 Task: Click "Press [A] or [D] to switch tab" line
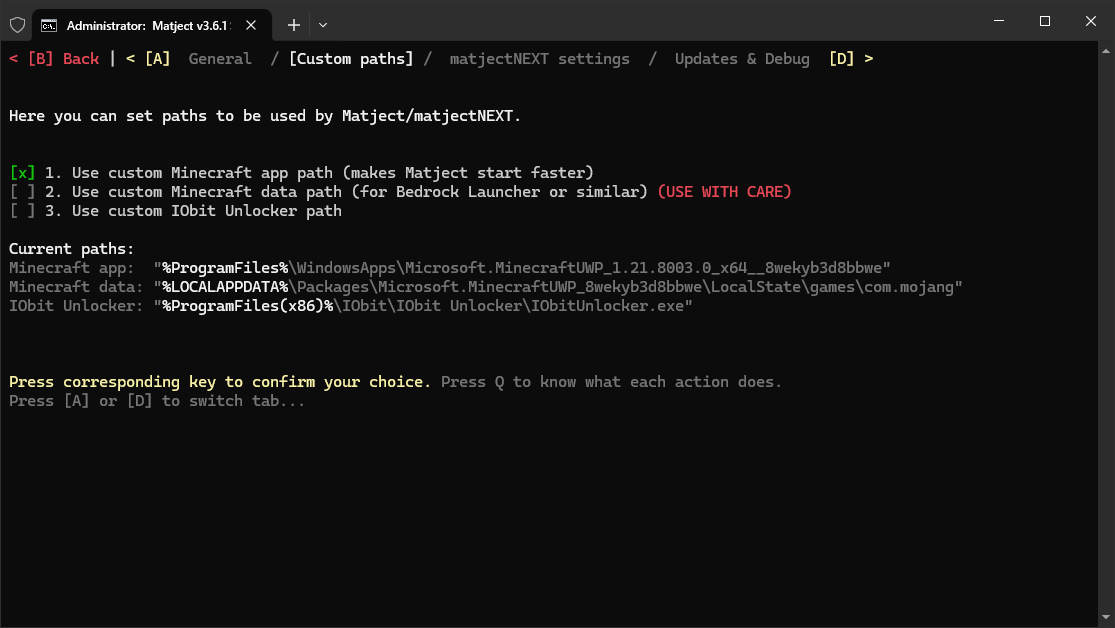(x=156, y=401)
